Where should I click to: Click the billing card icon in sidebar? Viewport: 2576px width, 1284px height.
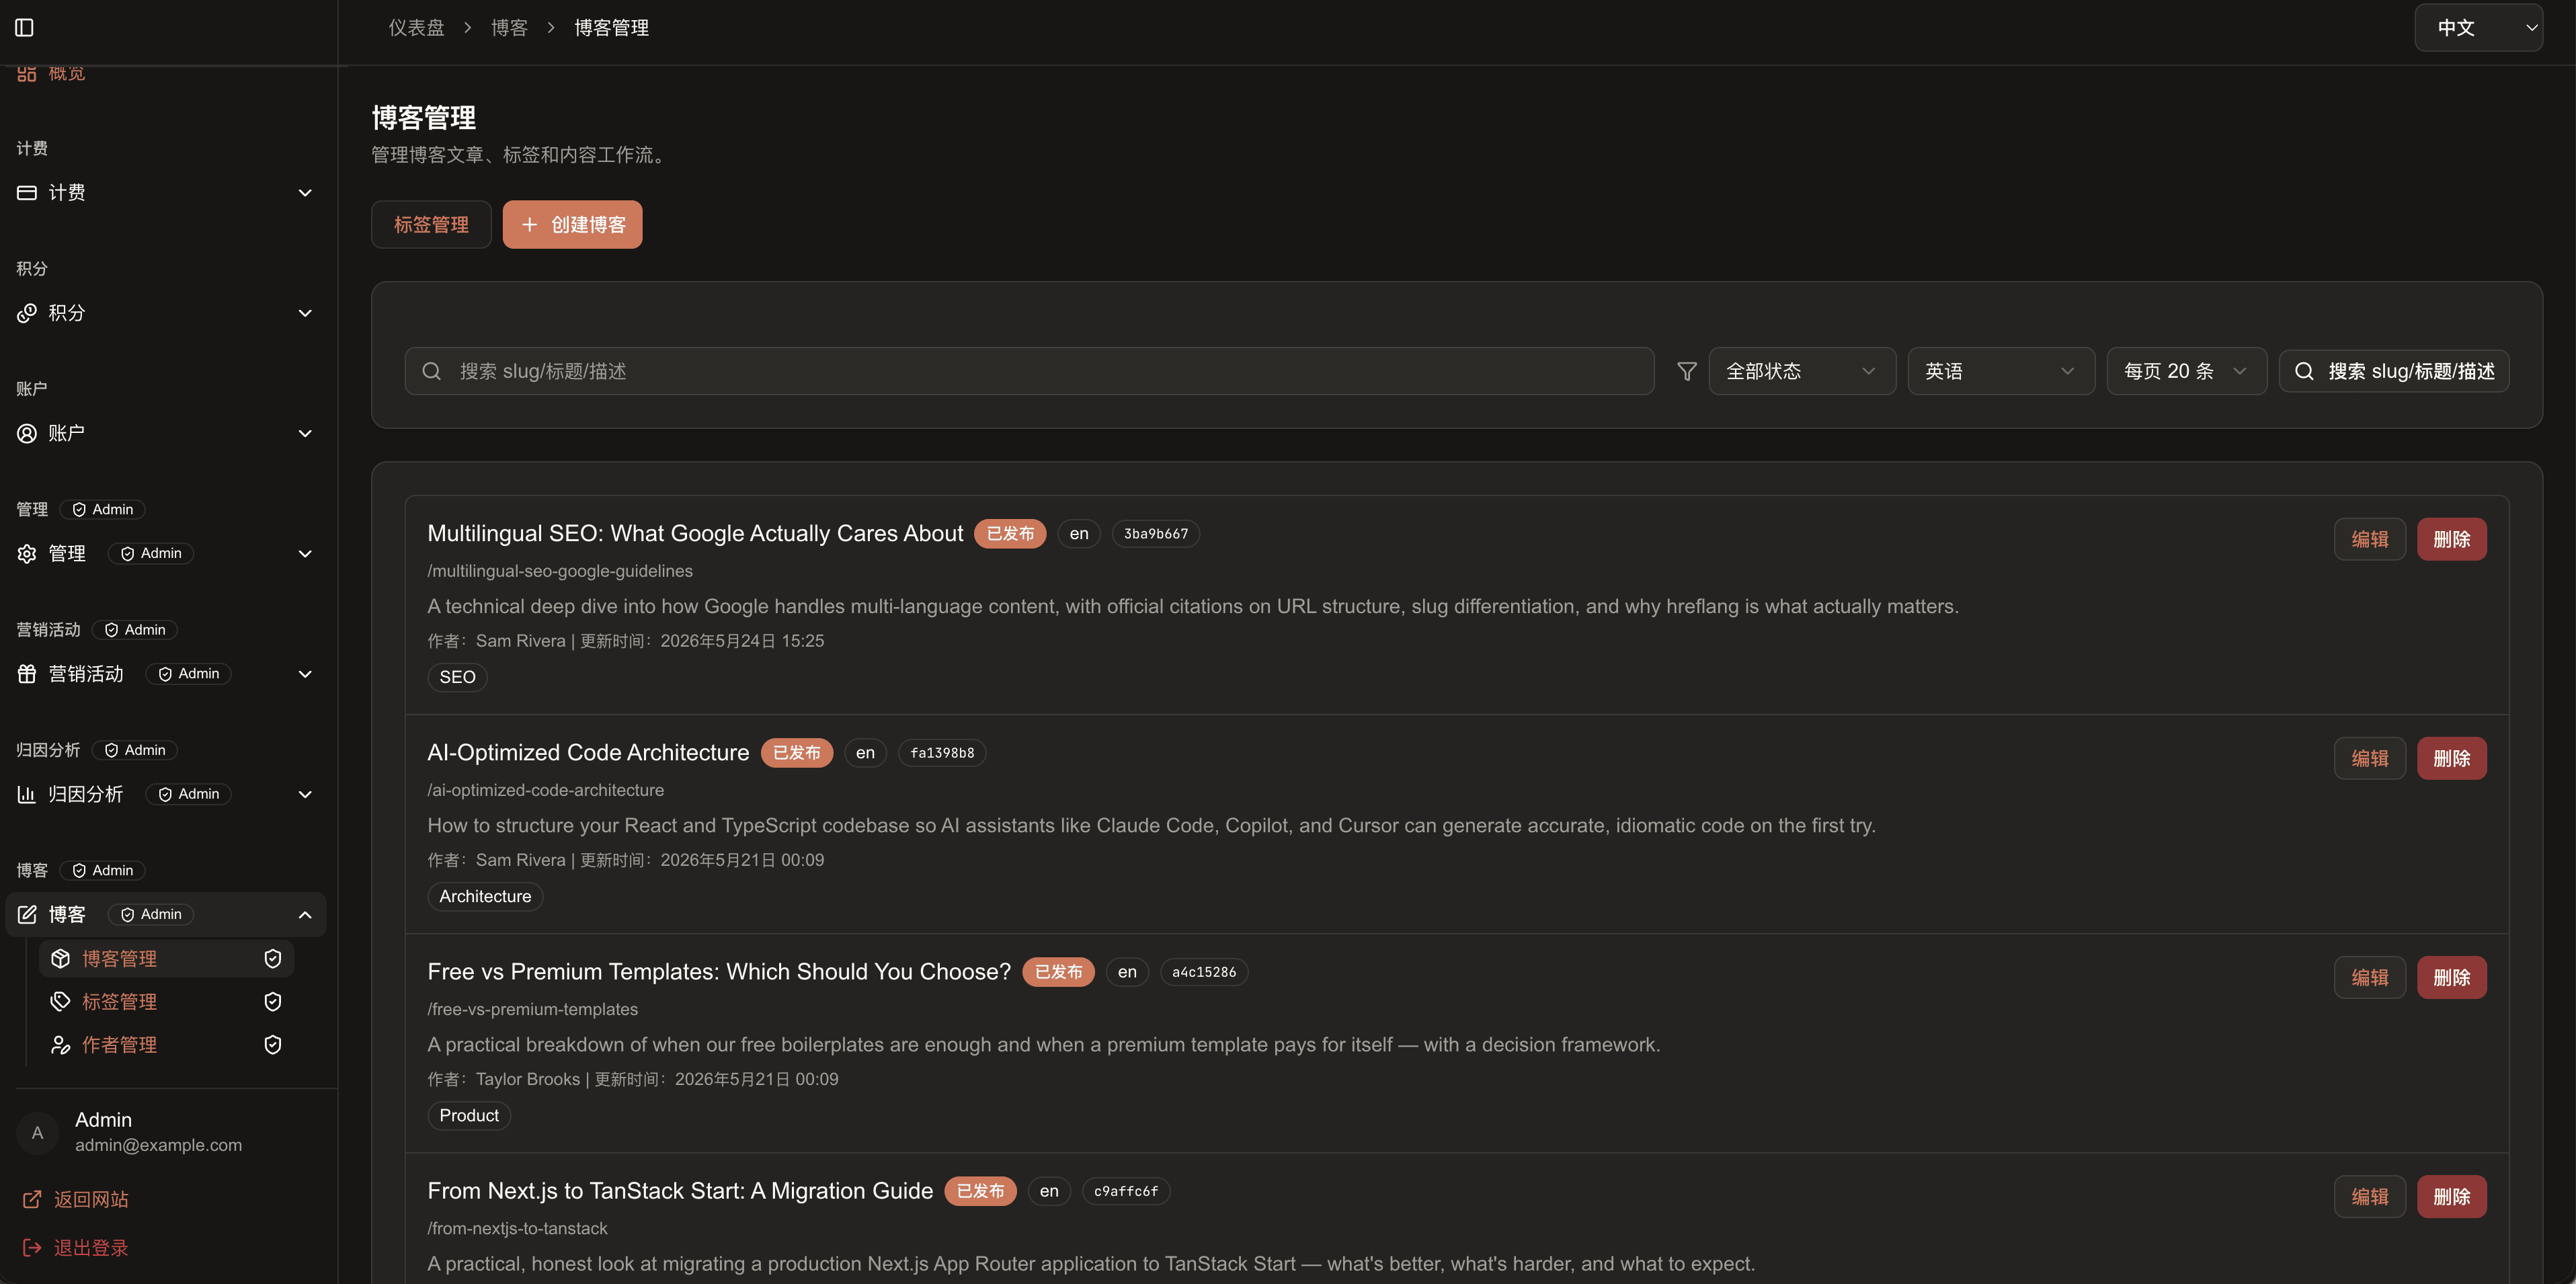pos(27,193)
